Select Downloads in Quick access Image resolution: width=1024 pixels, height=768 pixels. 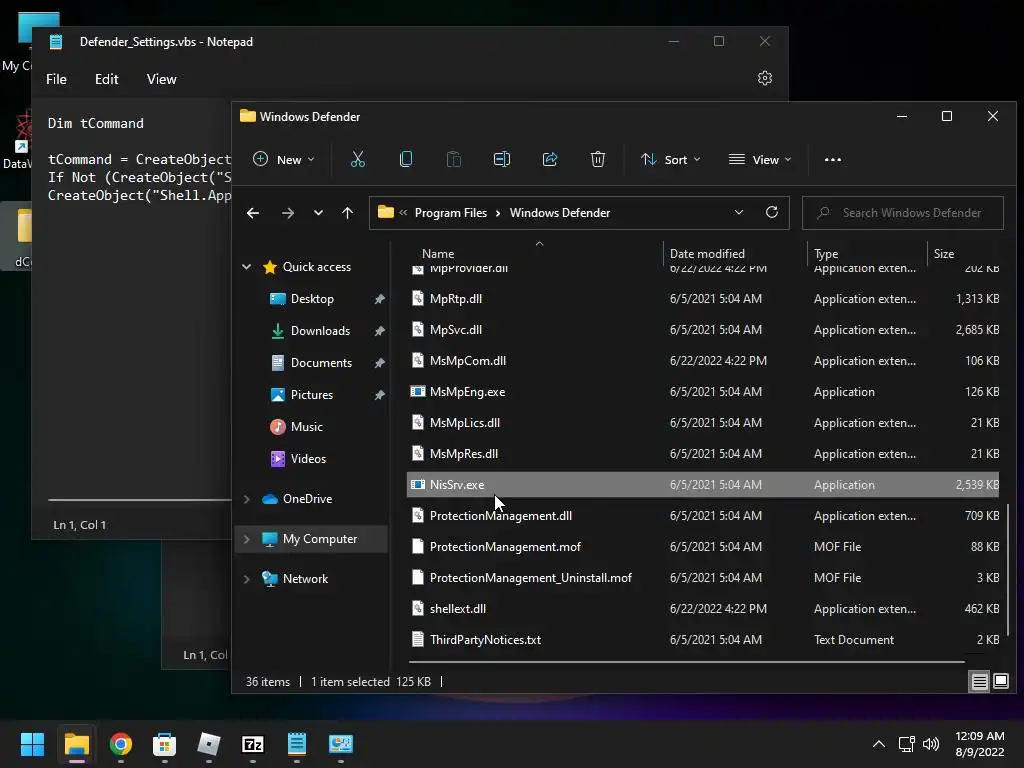320,330
